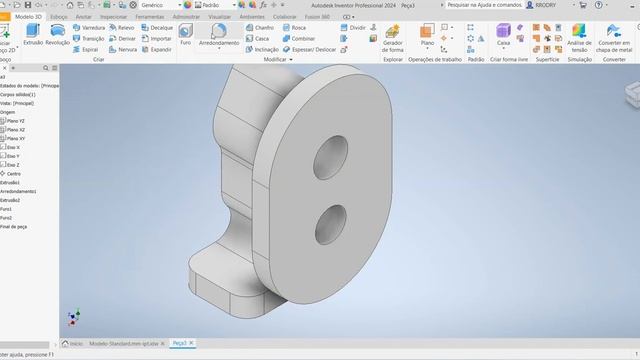Click the upper hole on the 3D part
Image resolution: width=640 pixels, height=360 pixels.
[330, 158]
